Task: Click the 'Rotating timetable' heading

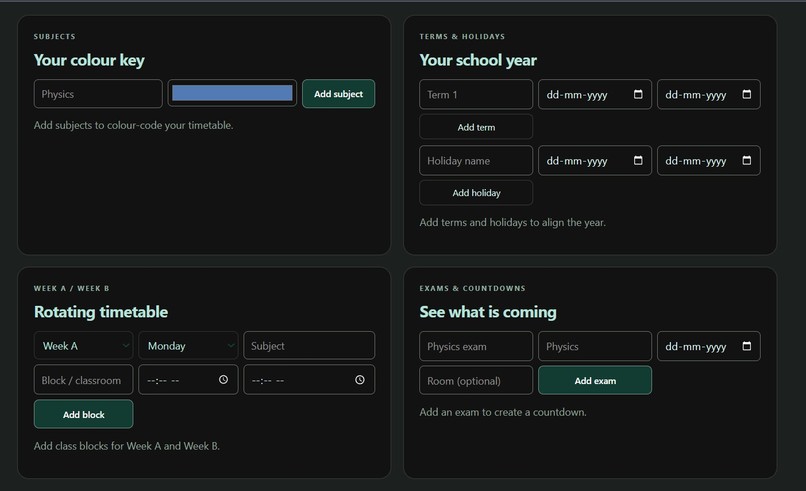Action: pos(101,312)
